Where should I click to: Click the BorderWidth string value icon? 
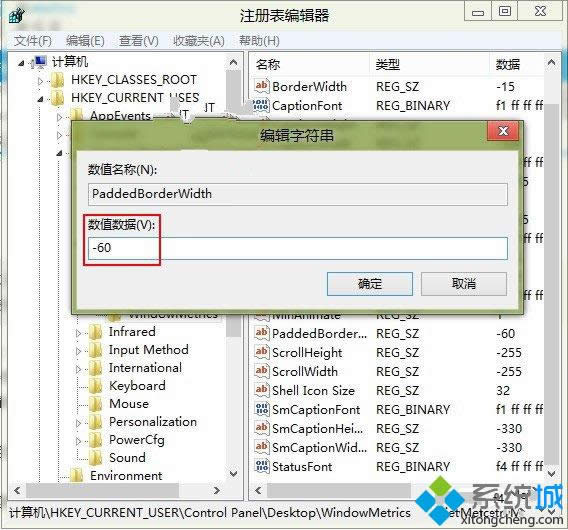[262, 86]
